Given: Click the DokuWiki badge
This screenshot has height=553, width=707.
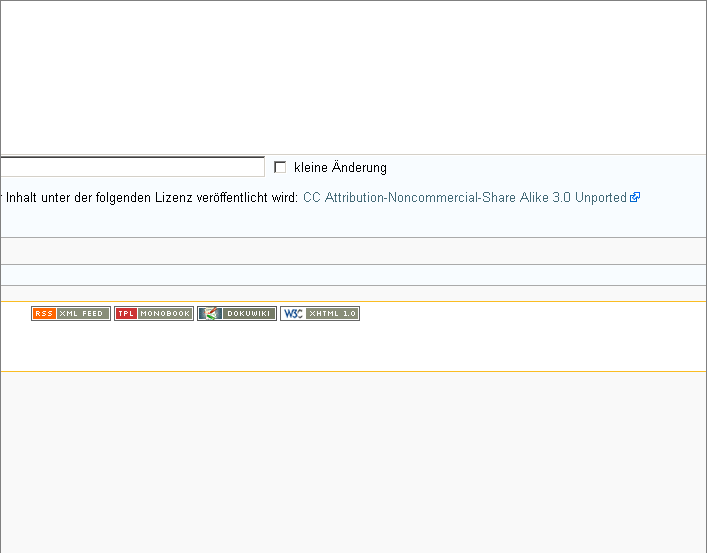Looking at the screenshot, I should (237, 314).
